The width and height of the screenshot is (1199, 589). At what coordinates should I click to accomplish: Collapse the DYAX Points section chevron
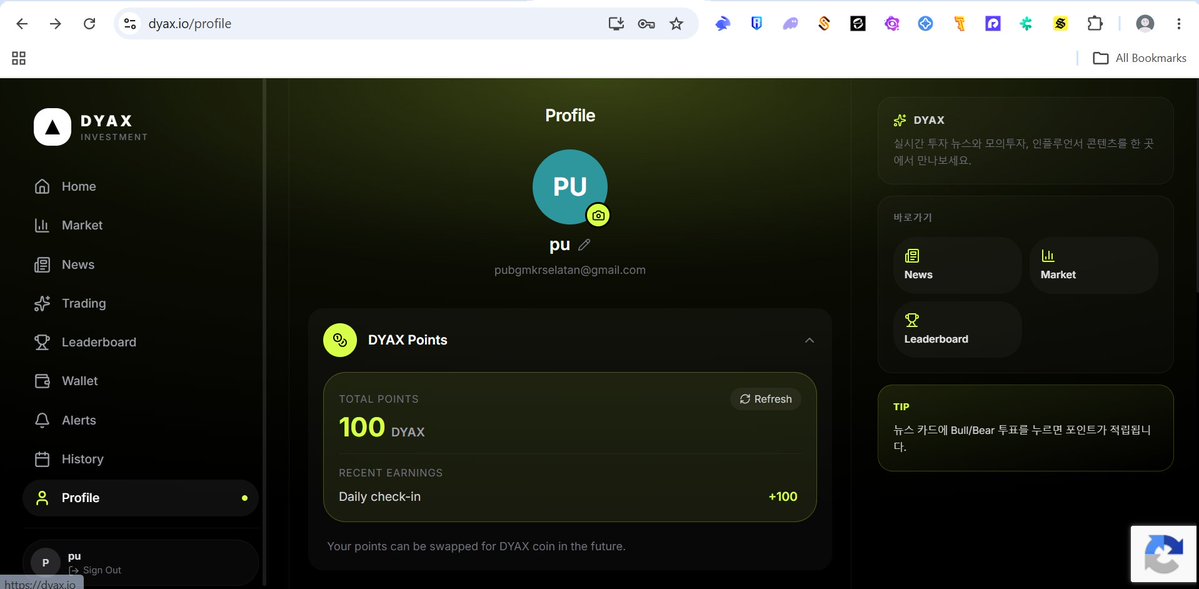pyautogui.click(x=809, y=340)
